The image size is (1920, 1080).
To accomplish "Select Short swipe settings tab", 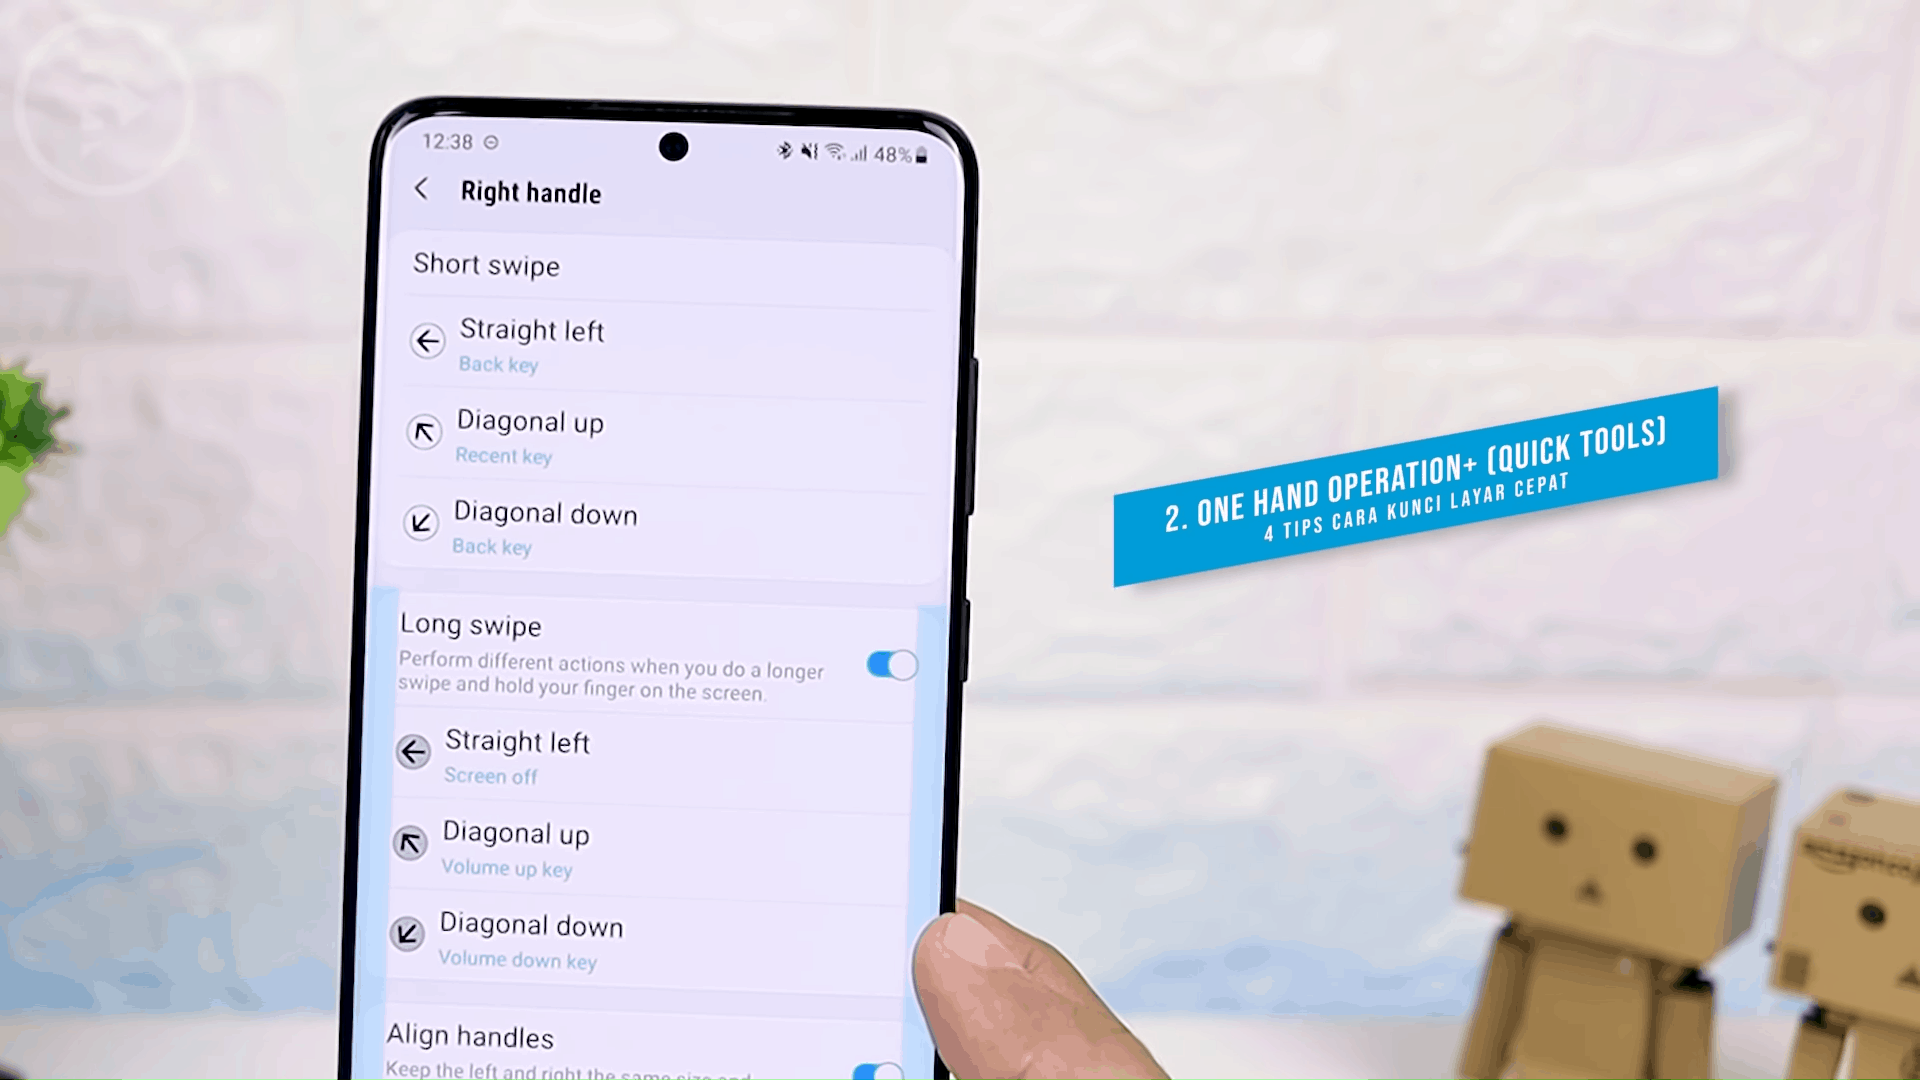I will (x=485, y=264).
